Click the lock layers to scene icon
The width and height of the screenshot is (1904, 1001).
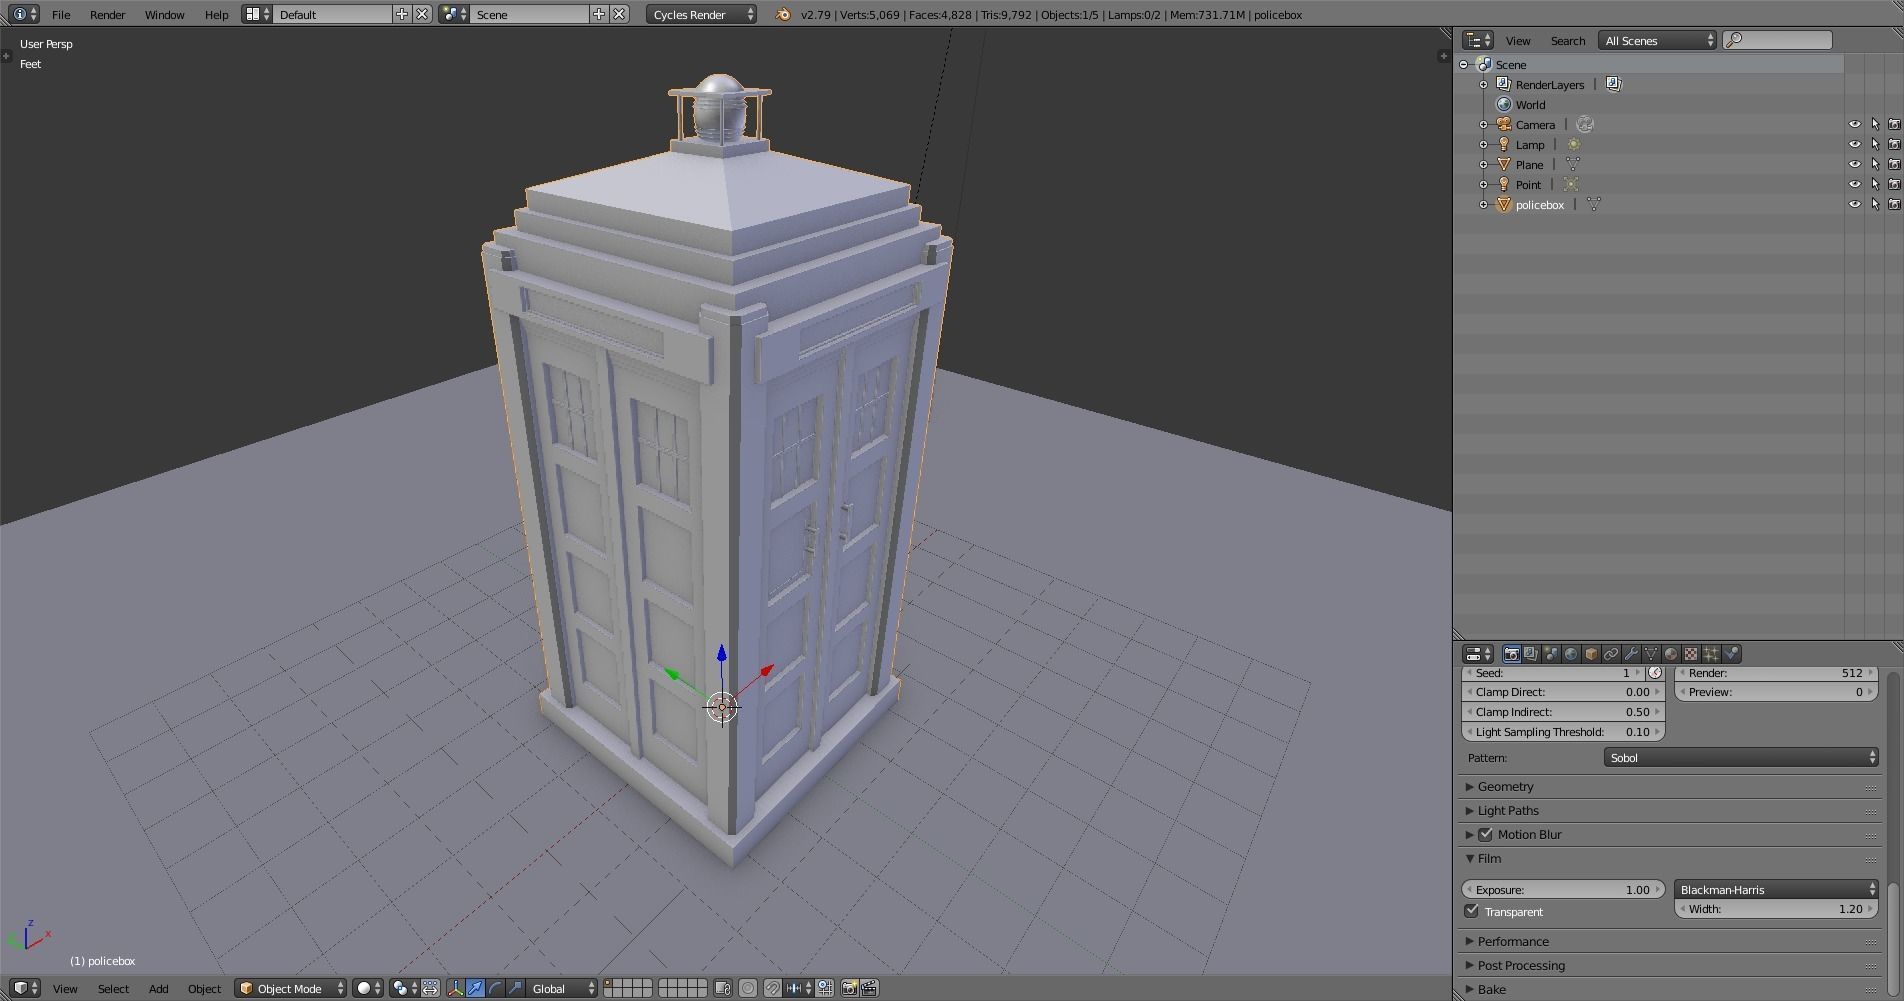click(x=723, y=988)
